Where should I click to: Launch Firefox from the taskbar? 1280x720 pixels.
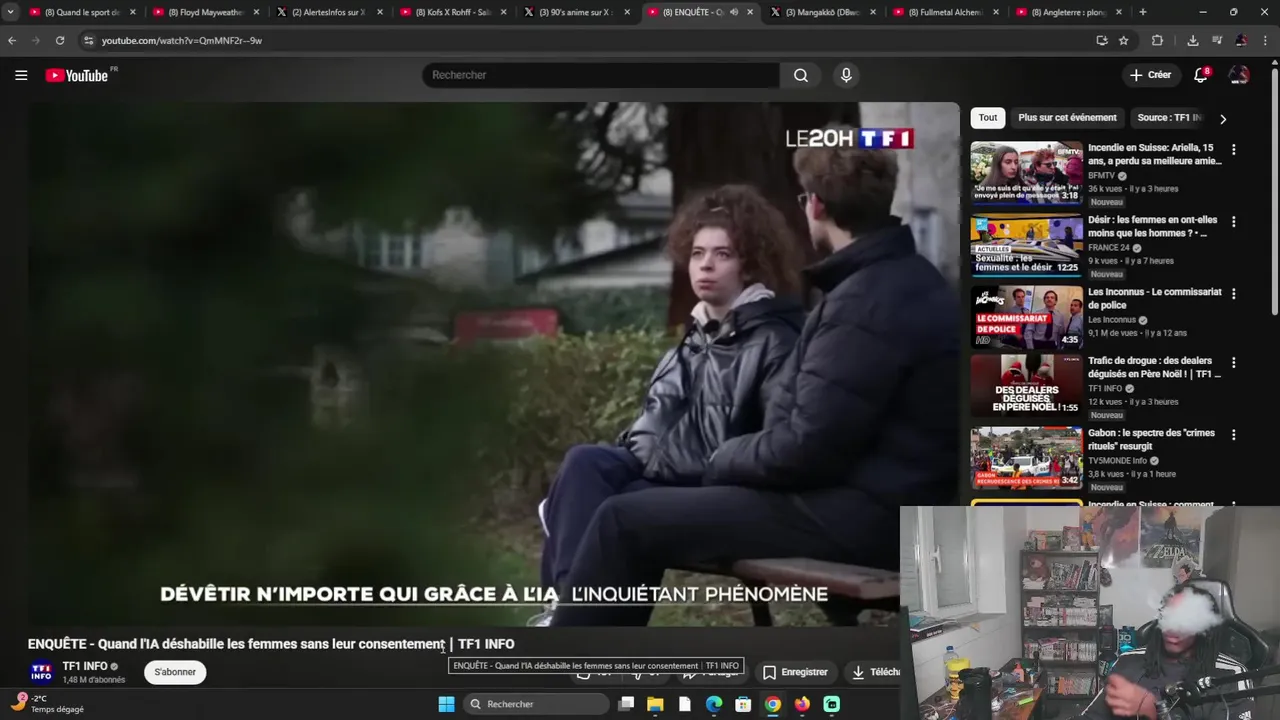[802, 704]
